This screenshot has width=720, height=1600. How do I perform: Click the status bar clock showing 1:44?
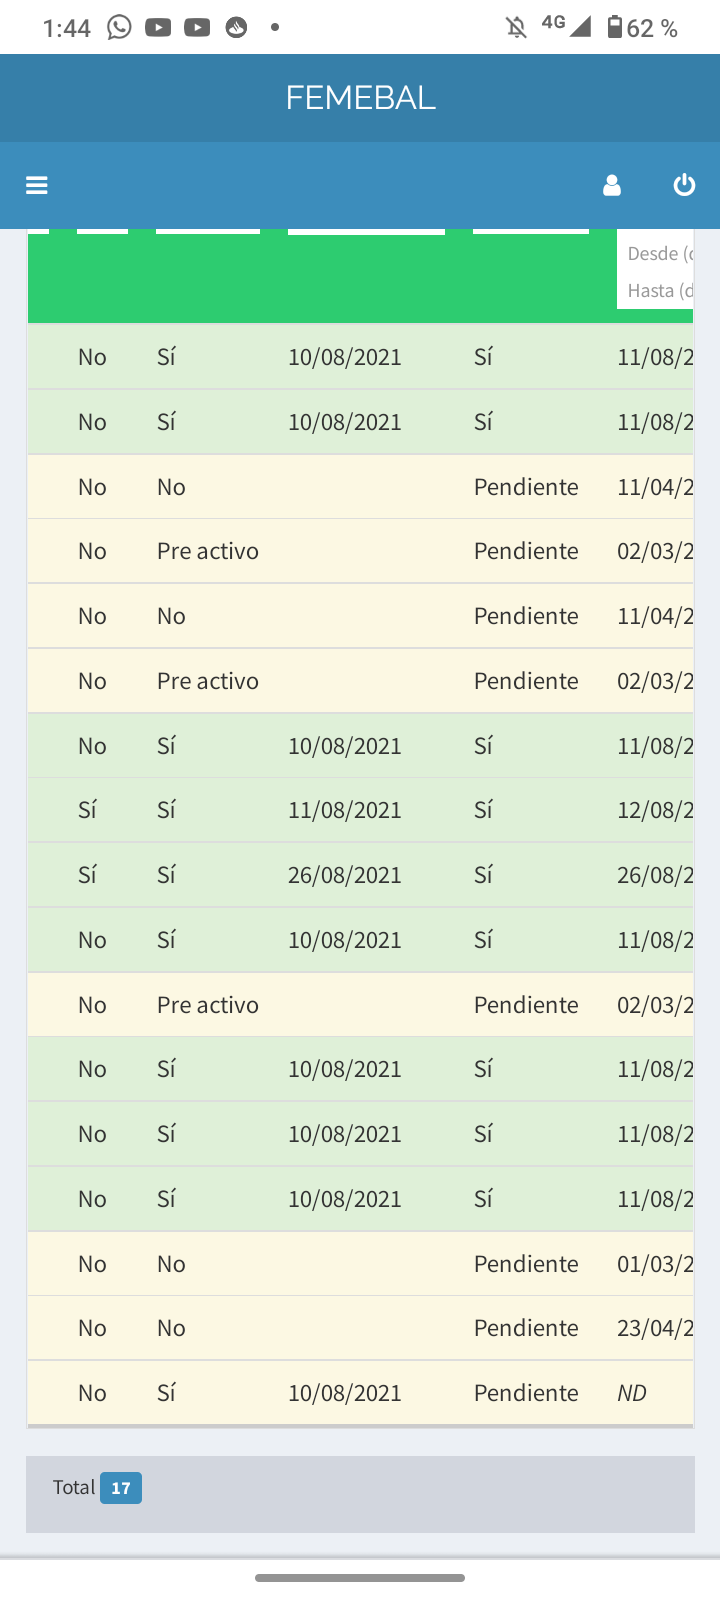(x=67, y=28)
